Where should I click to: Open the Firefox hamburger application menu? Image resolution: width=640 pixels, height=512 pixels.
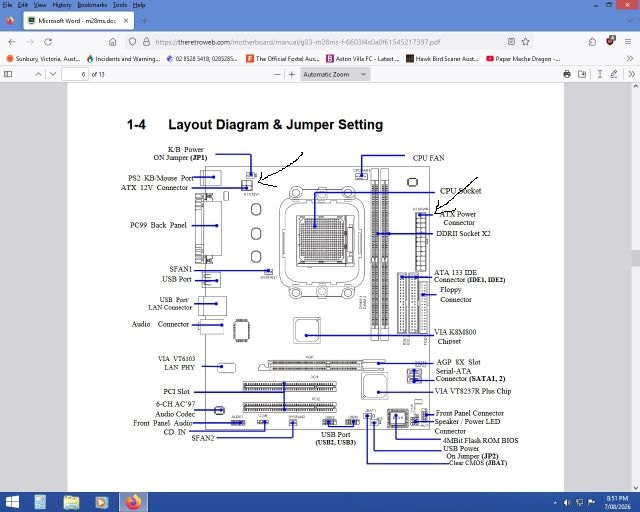coord(628,42)
